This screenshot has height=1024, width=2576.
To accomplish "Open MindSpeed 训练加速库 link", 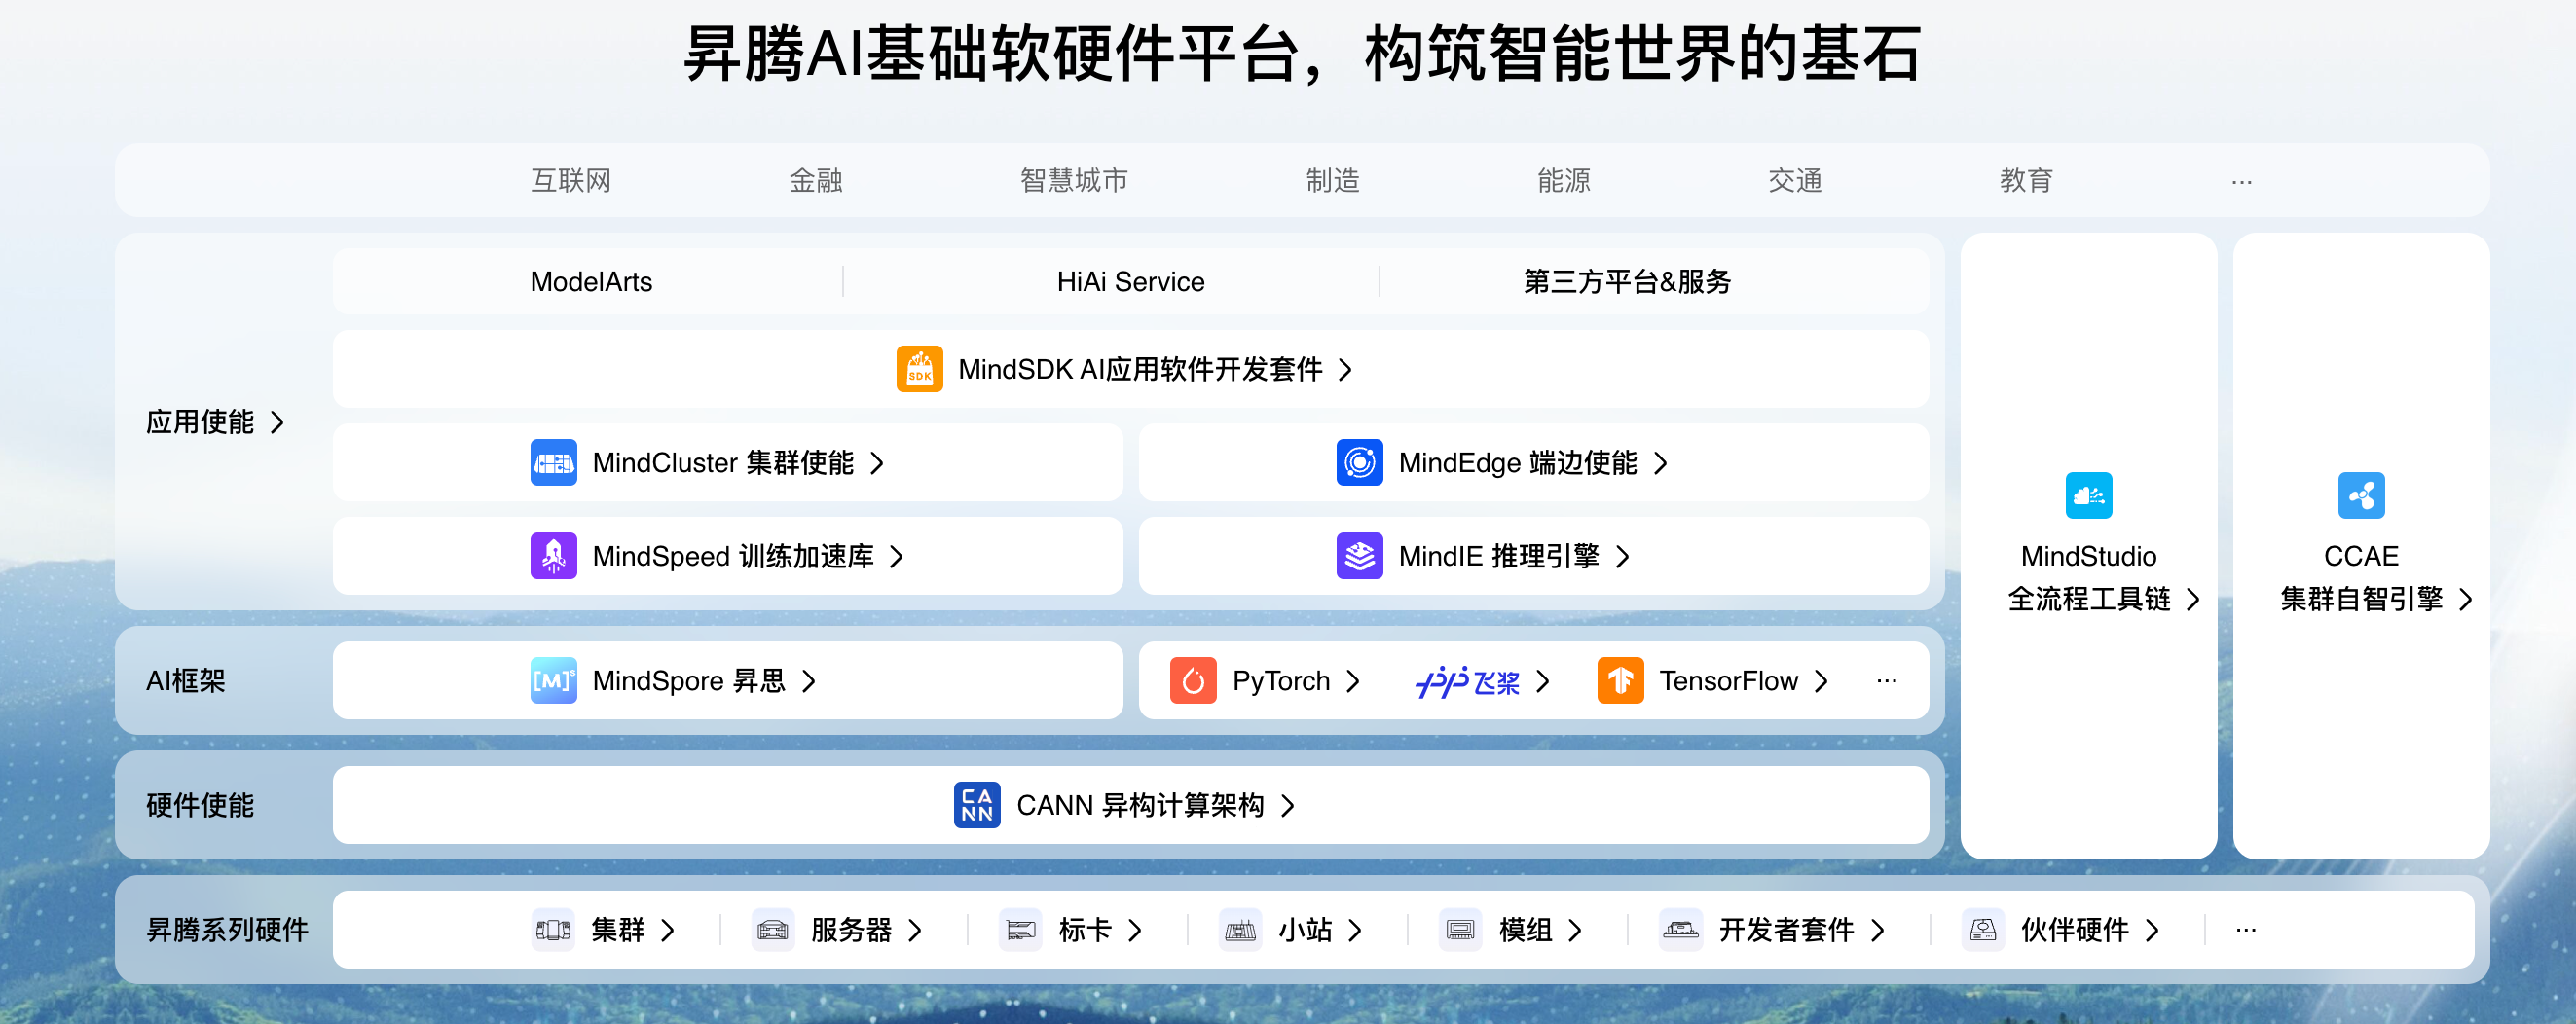I will pyautogui.click(x=733, y=557).
